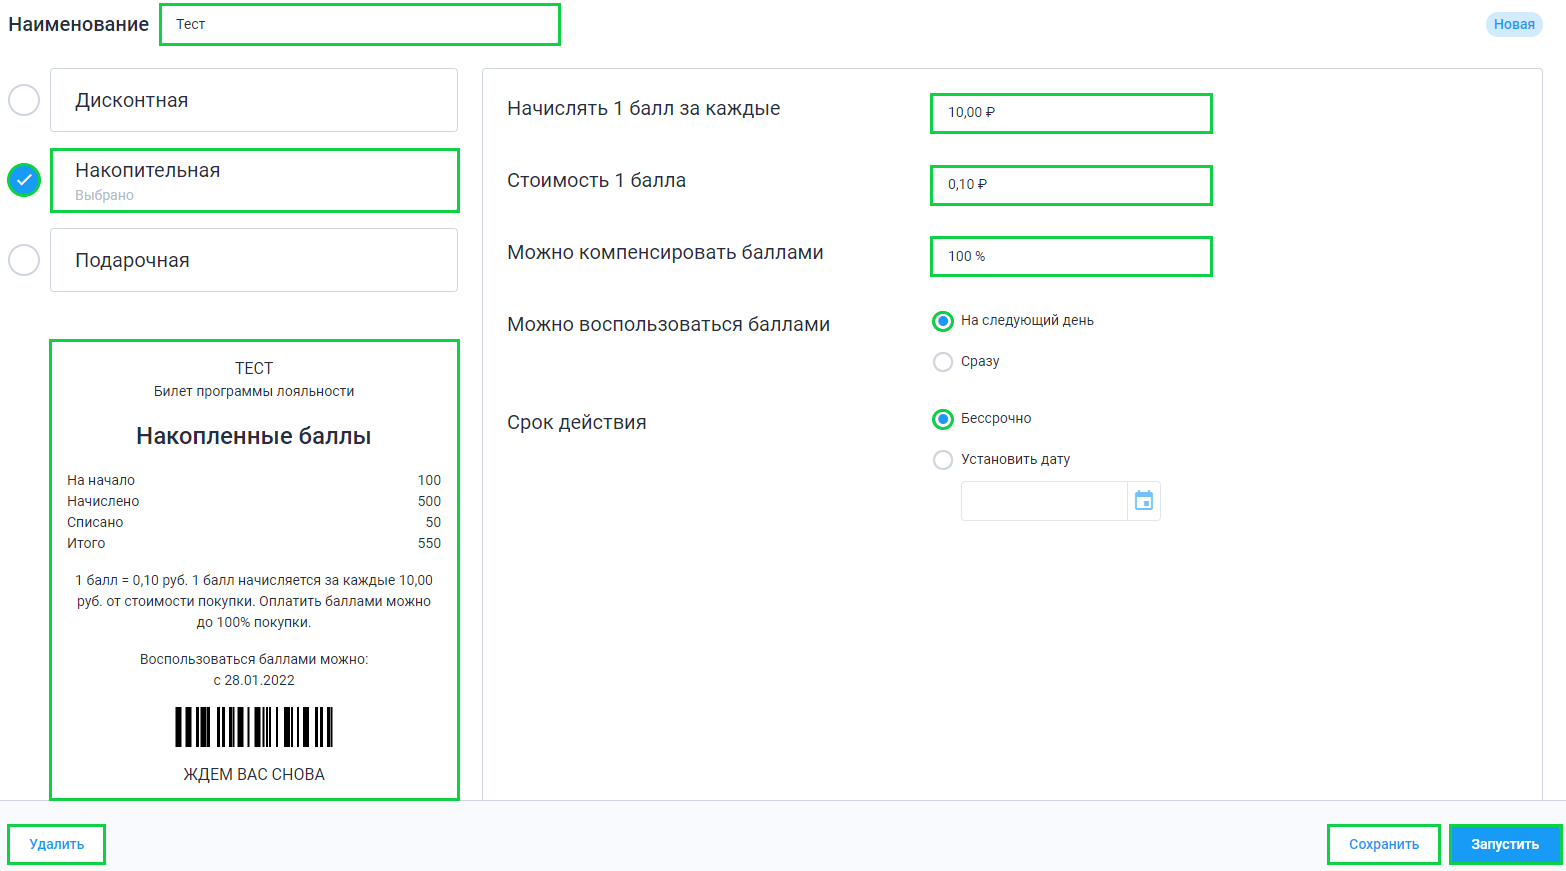Click the 'Новая' status badge

coord(1514,24)
